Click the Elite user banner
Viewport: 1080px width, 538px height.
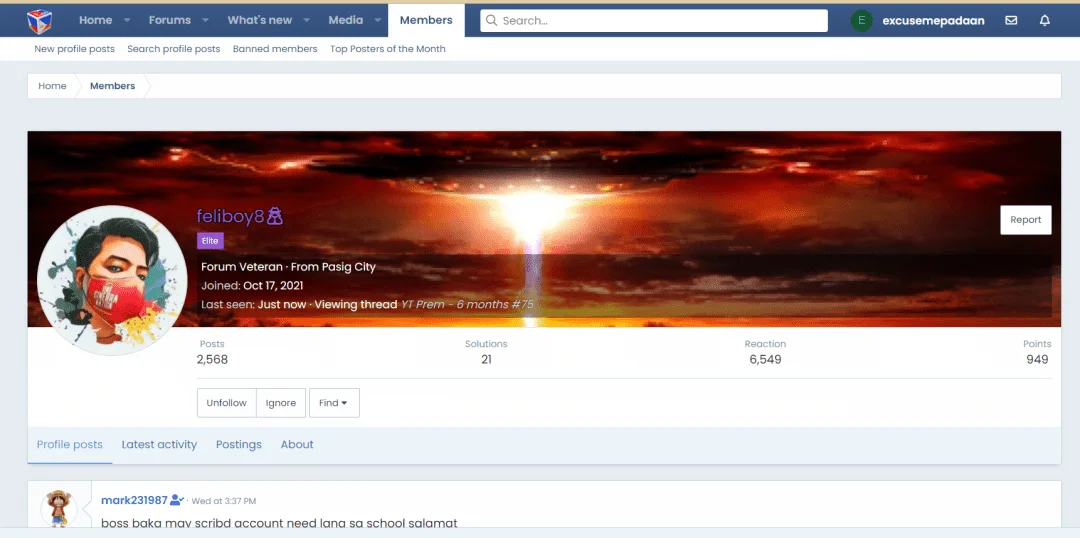pos(210,240)
